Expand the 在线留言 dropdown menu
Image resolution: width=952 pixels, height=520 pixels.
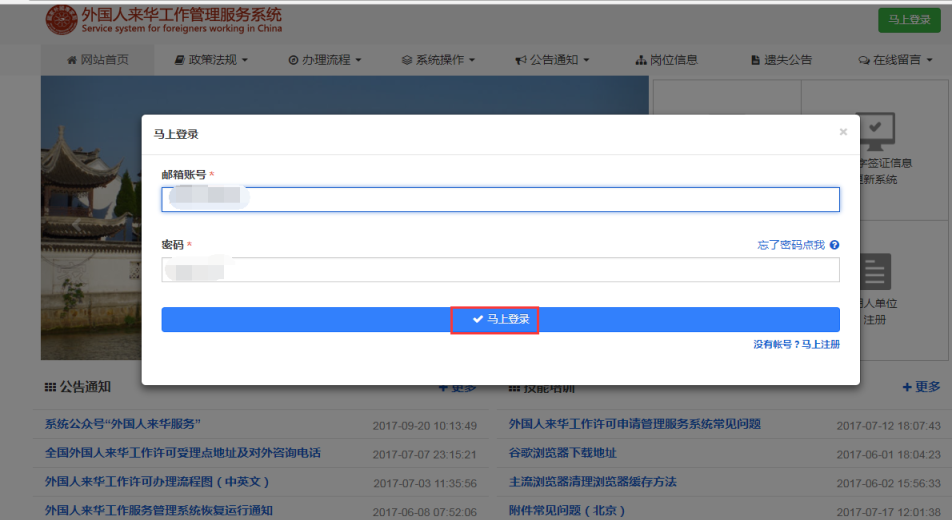[x=896, y=60]
